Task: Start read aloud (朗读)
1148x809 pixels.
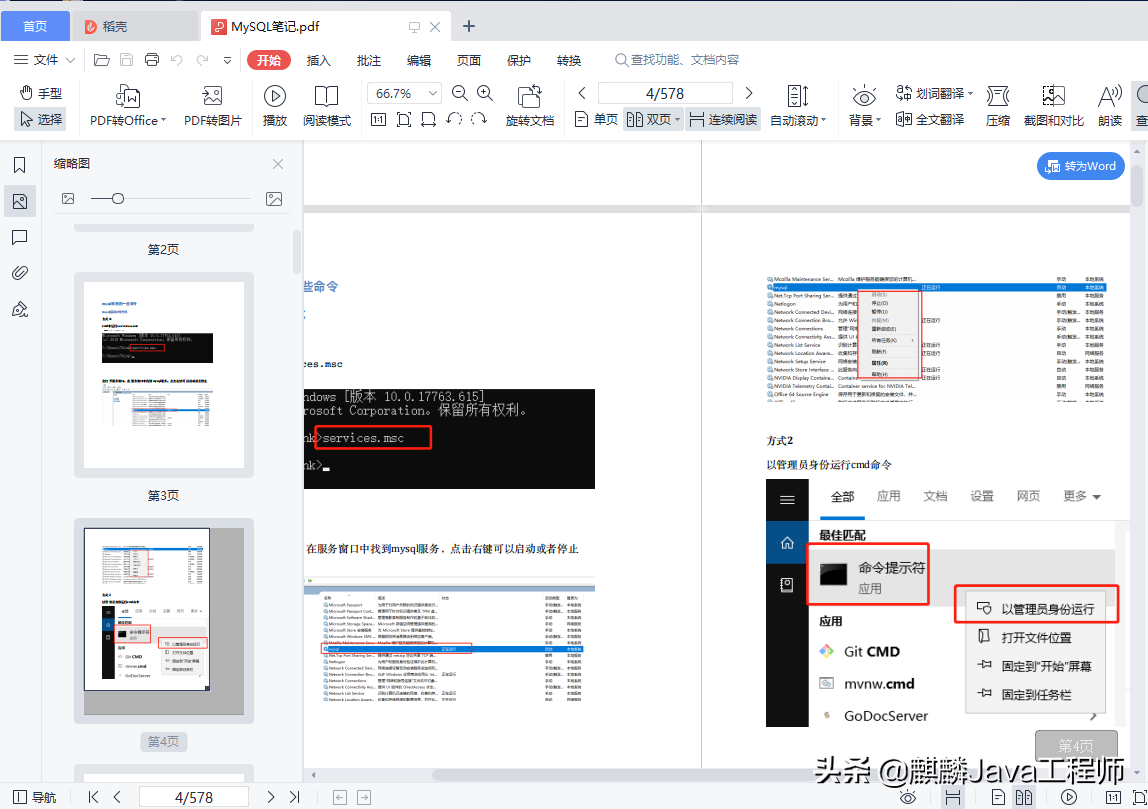Action: 1110,106
